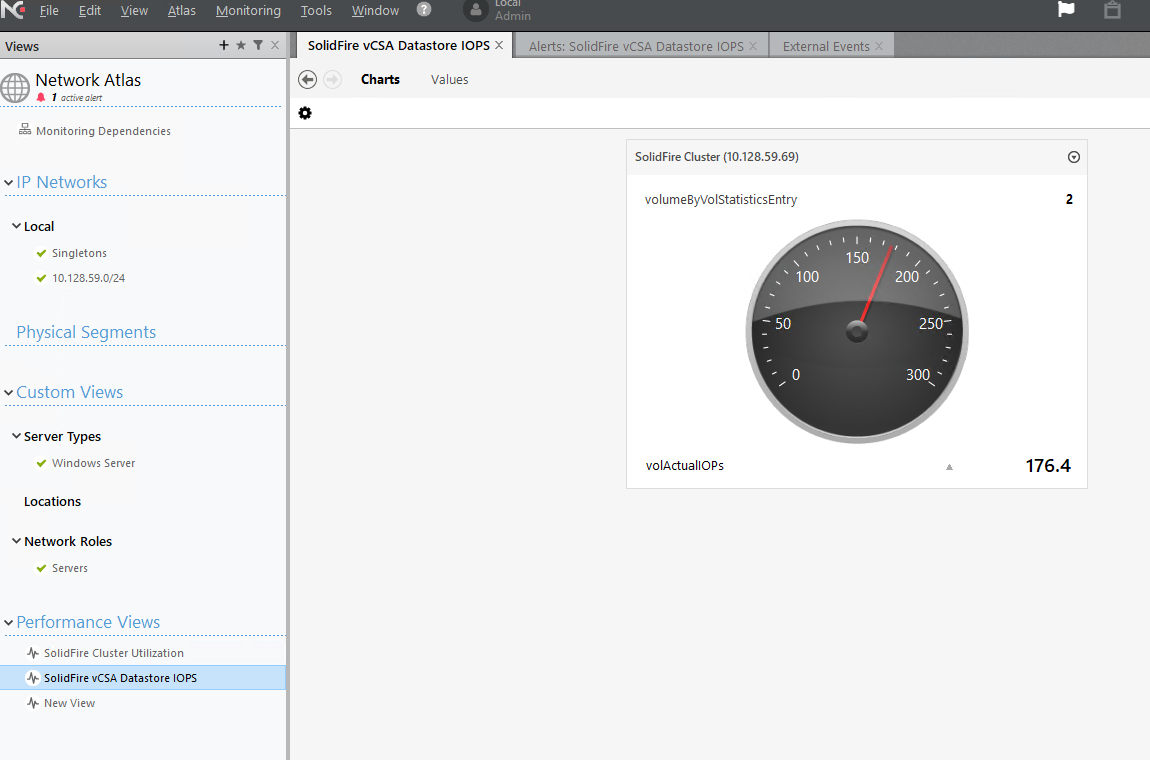This screenshot has width=1150, height=760.
Task: Click the green check next to Singletons
Action: pos(41,253)
